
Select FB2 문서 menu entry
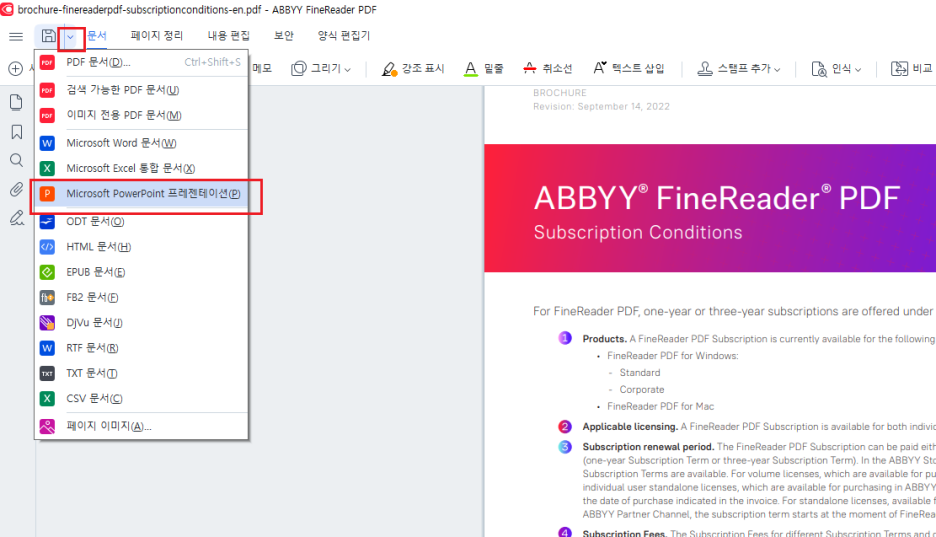(141, 297)
